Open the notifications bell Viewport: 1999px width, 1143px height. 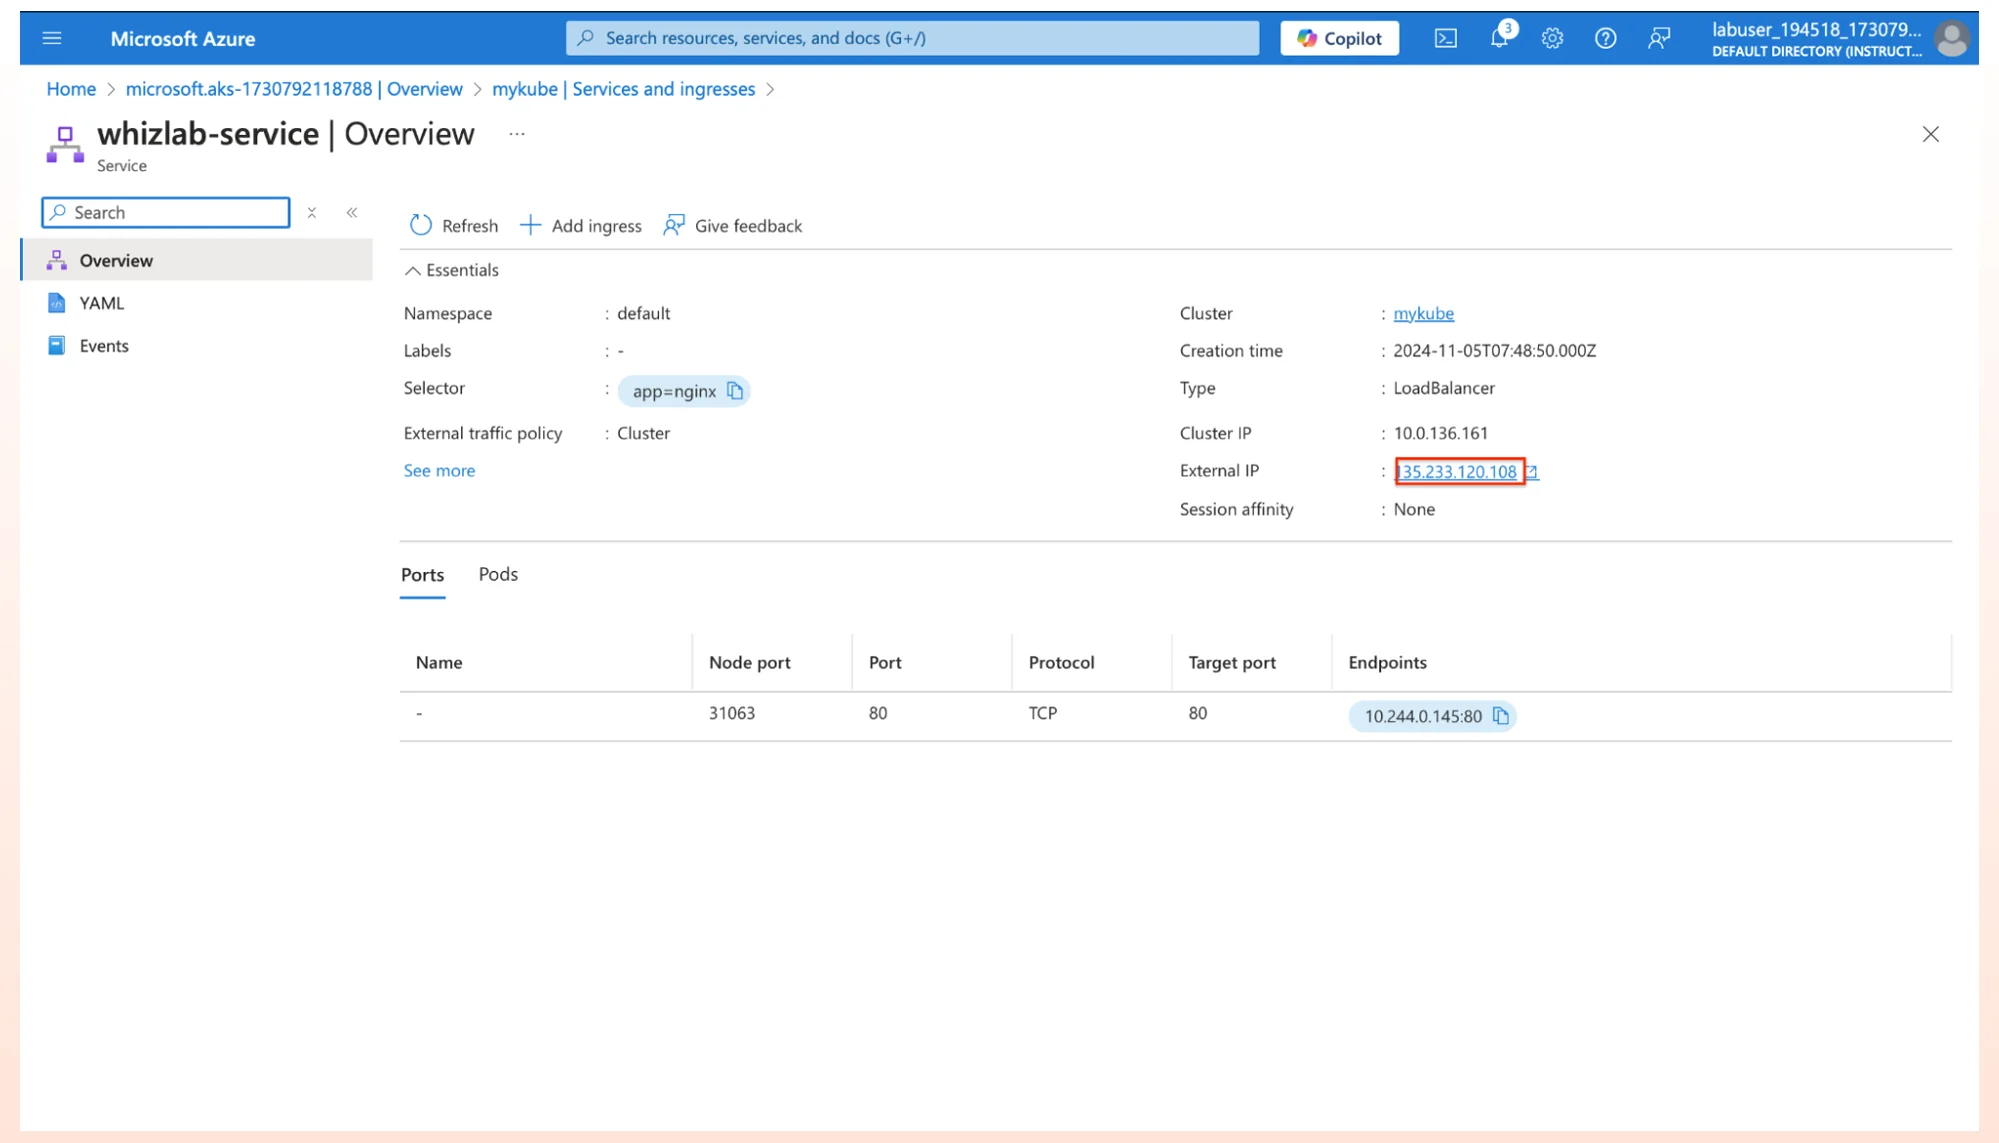pyautogui.click(x=1499, y=38)
